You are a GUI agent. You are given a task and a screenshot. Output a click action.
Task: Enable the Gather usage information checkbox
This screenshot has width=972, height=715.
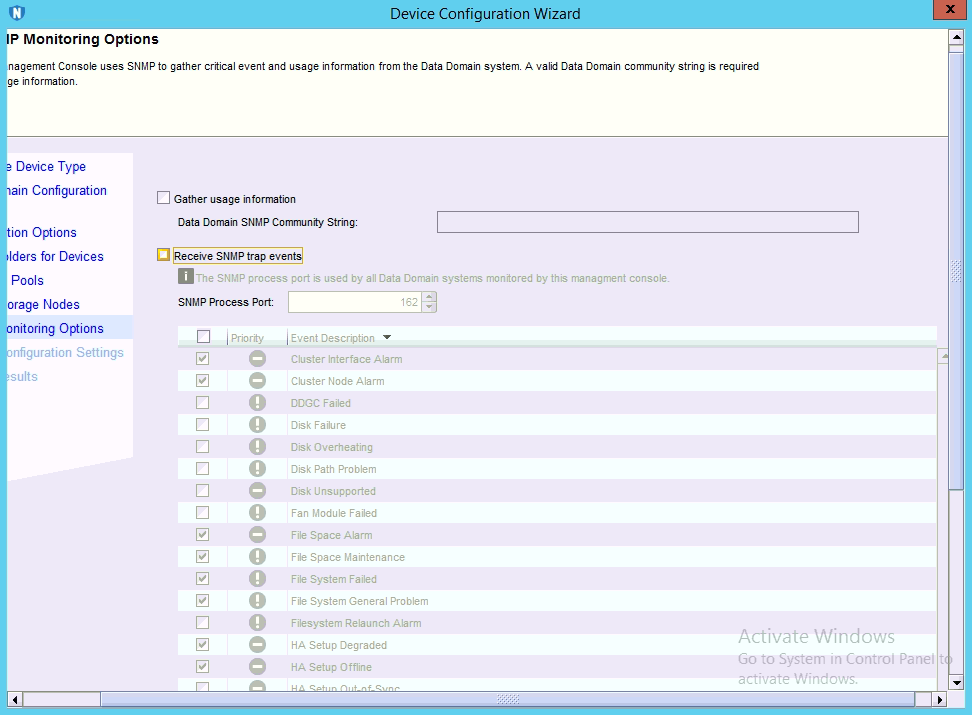164,198
